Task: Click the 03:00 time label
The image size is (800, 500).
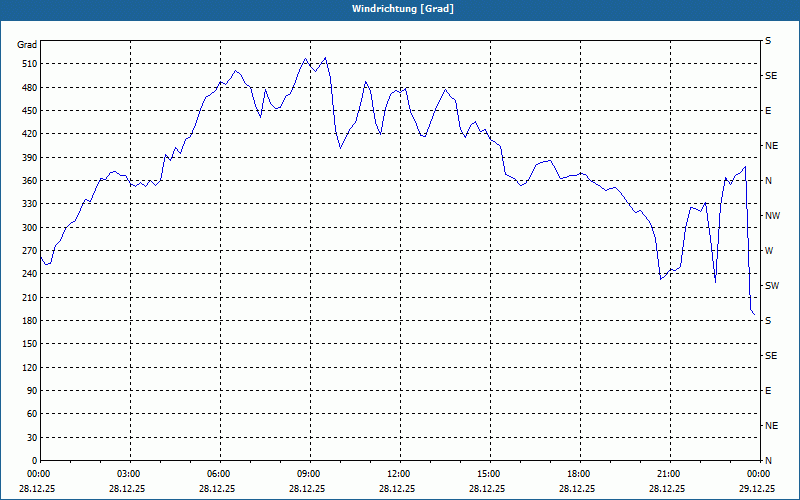Action: [x=128, y=474]
